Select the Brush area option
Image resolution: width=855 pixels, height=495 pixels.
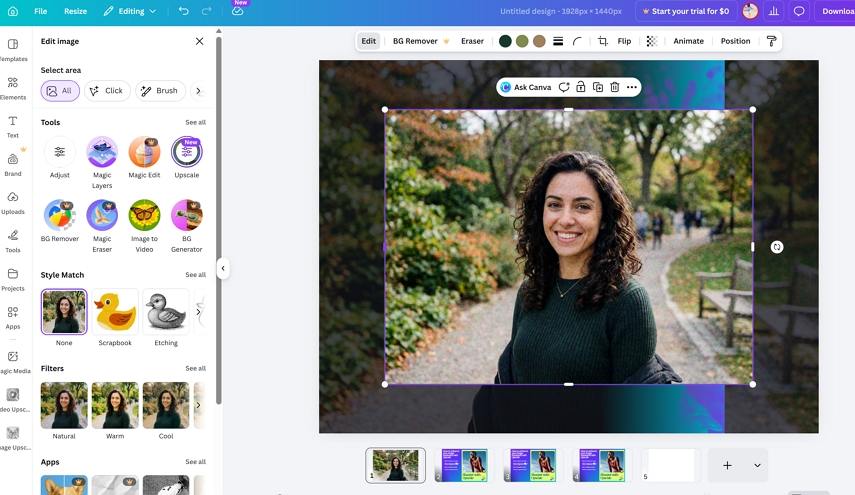[160, 90]
